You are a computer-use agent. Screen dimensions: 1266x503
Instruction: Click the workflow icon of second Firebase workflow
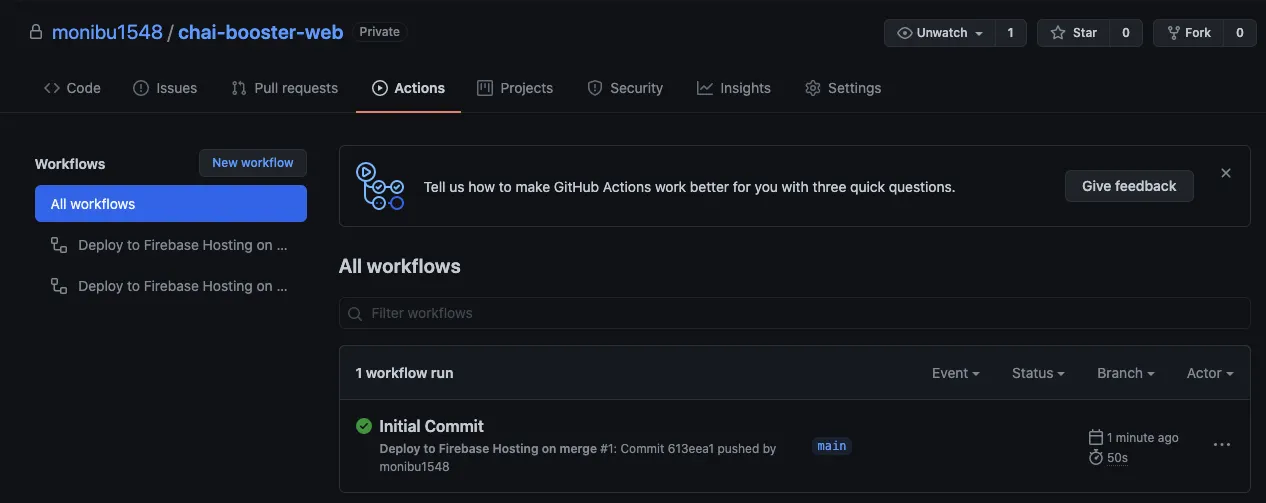click(59, 286)
